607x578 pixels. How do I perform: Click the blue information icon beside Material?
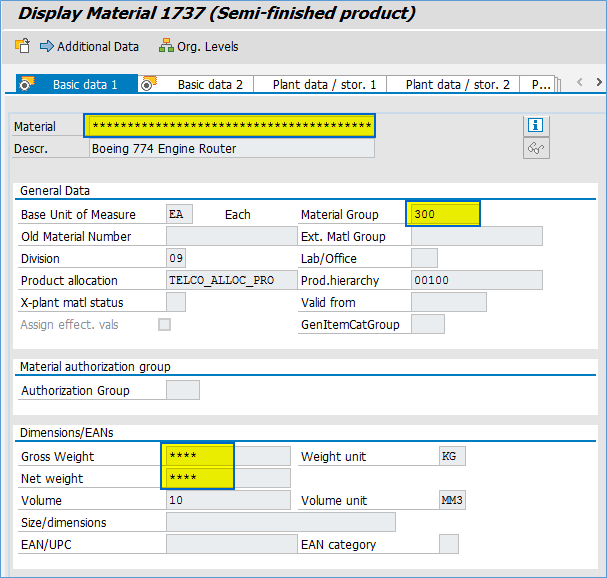tap(536, 125)
